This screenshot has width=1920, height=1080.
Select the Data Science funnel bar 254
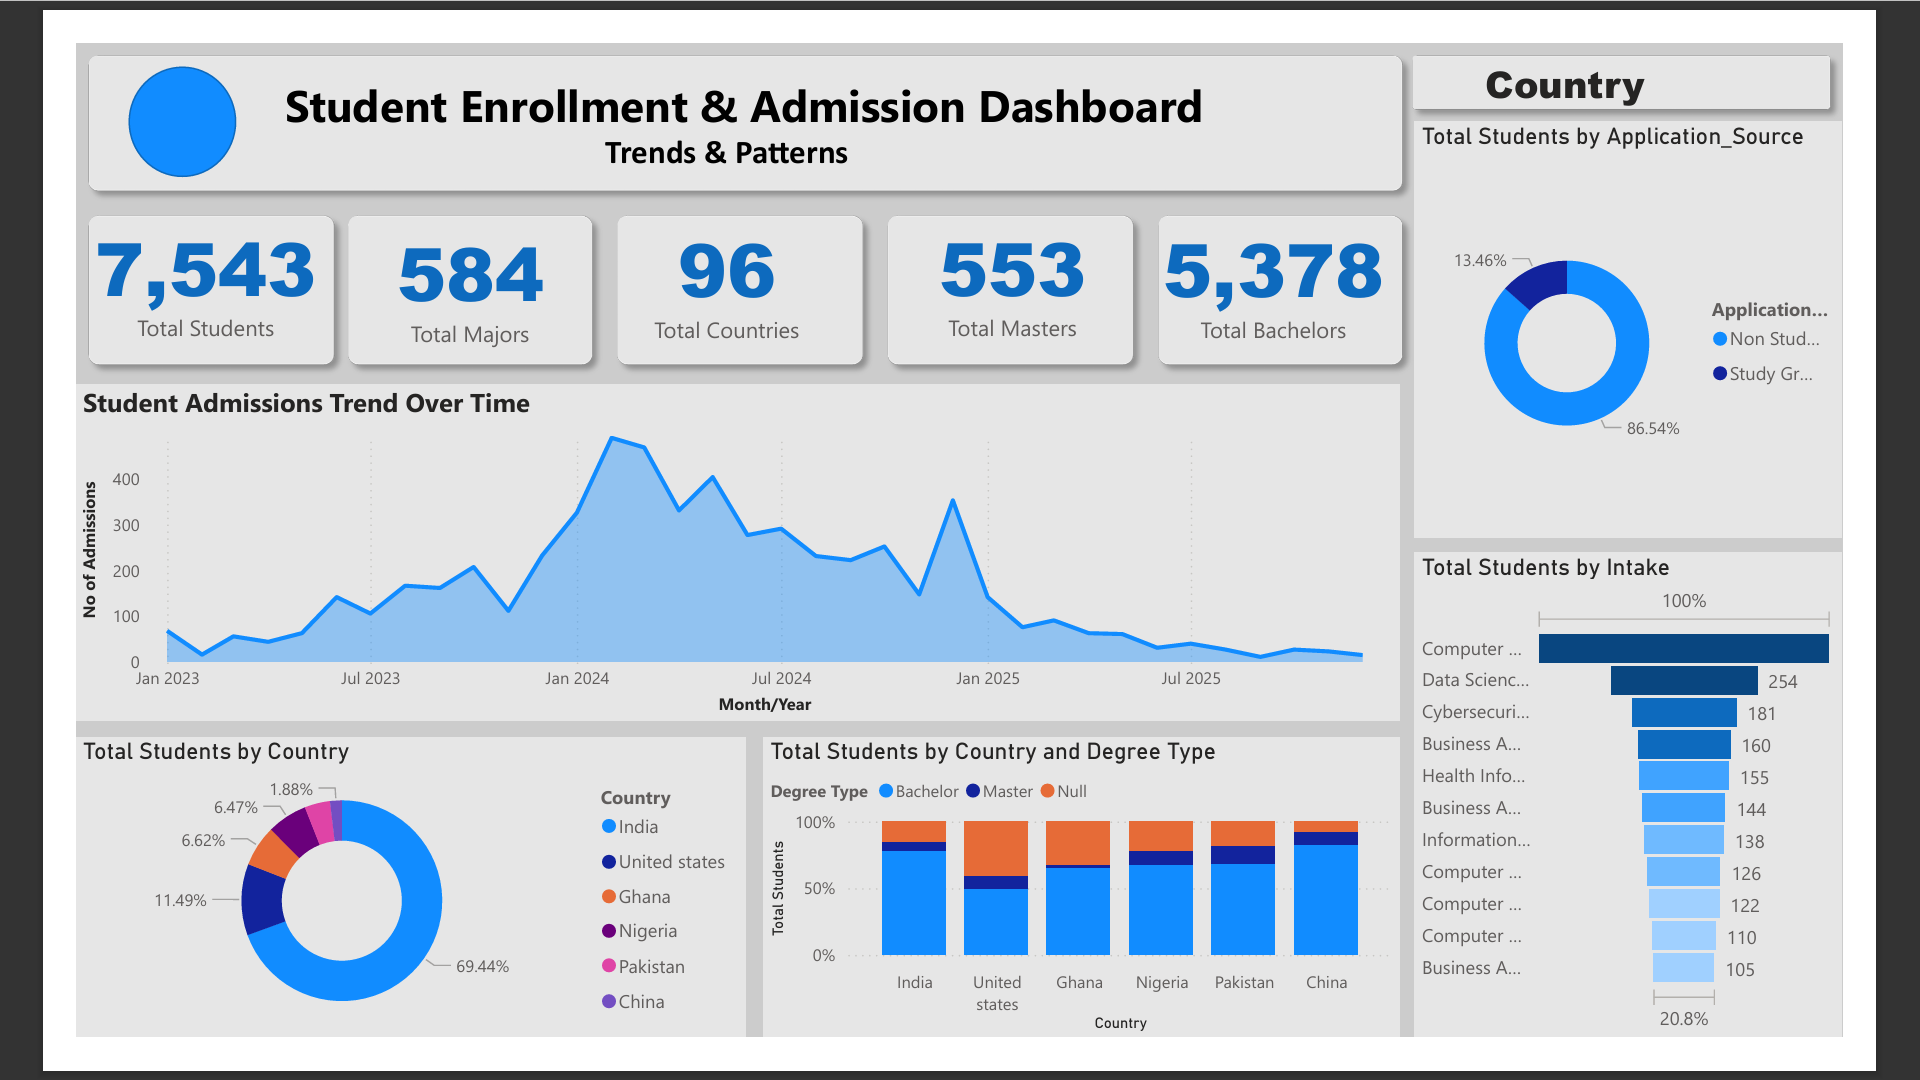click(1683, 681)
